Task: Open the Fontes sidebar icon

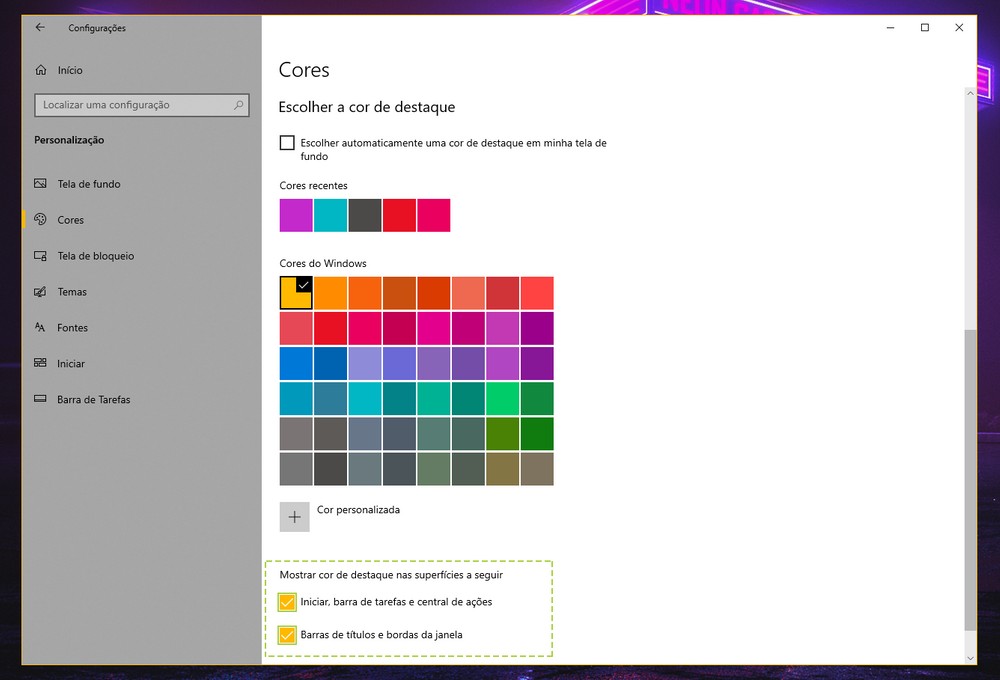Action: (41, 328)
